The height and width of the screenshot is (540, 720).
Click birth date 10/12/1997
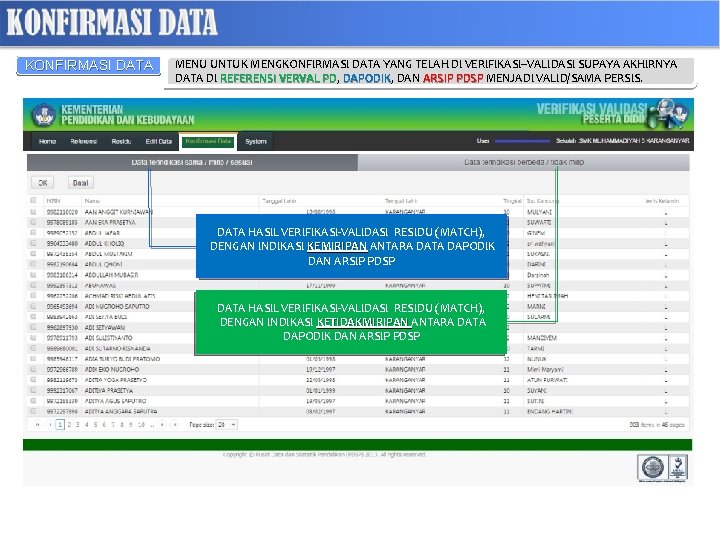321,369
